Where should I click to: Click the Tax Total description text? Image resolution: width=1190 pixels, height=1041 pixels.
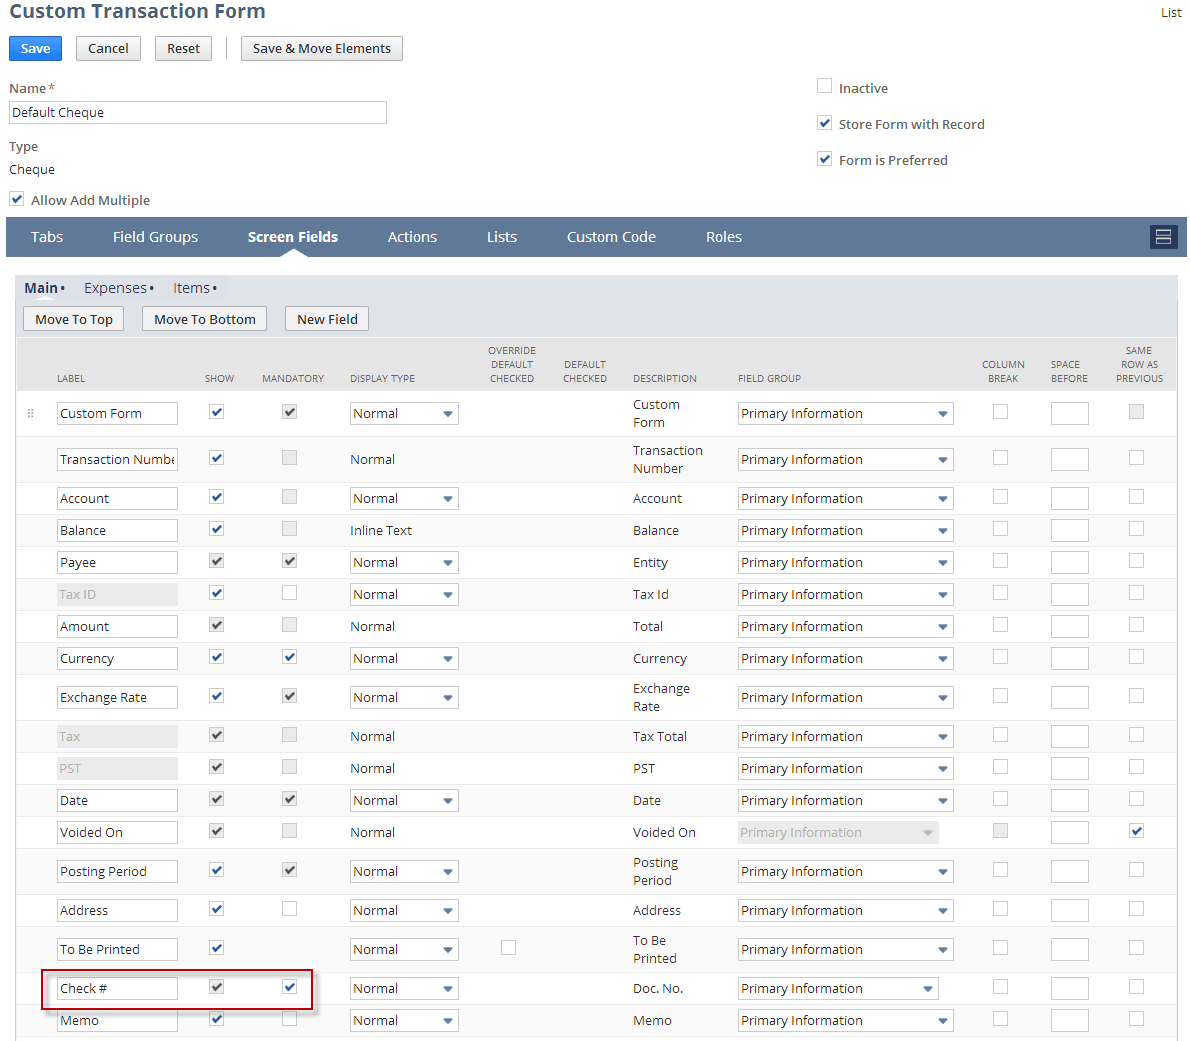point(660,736)
